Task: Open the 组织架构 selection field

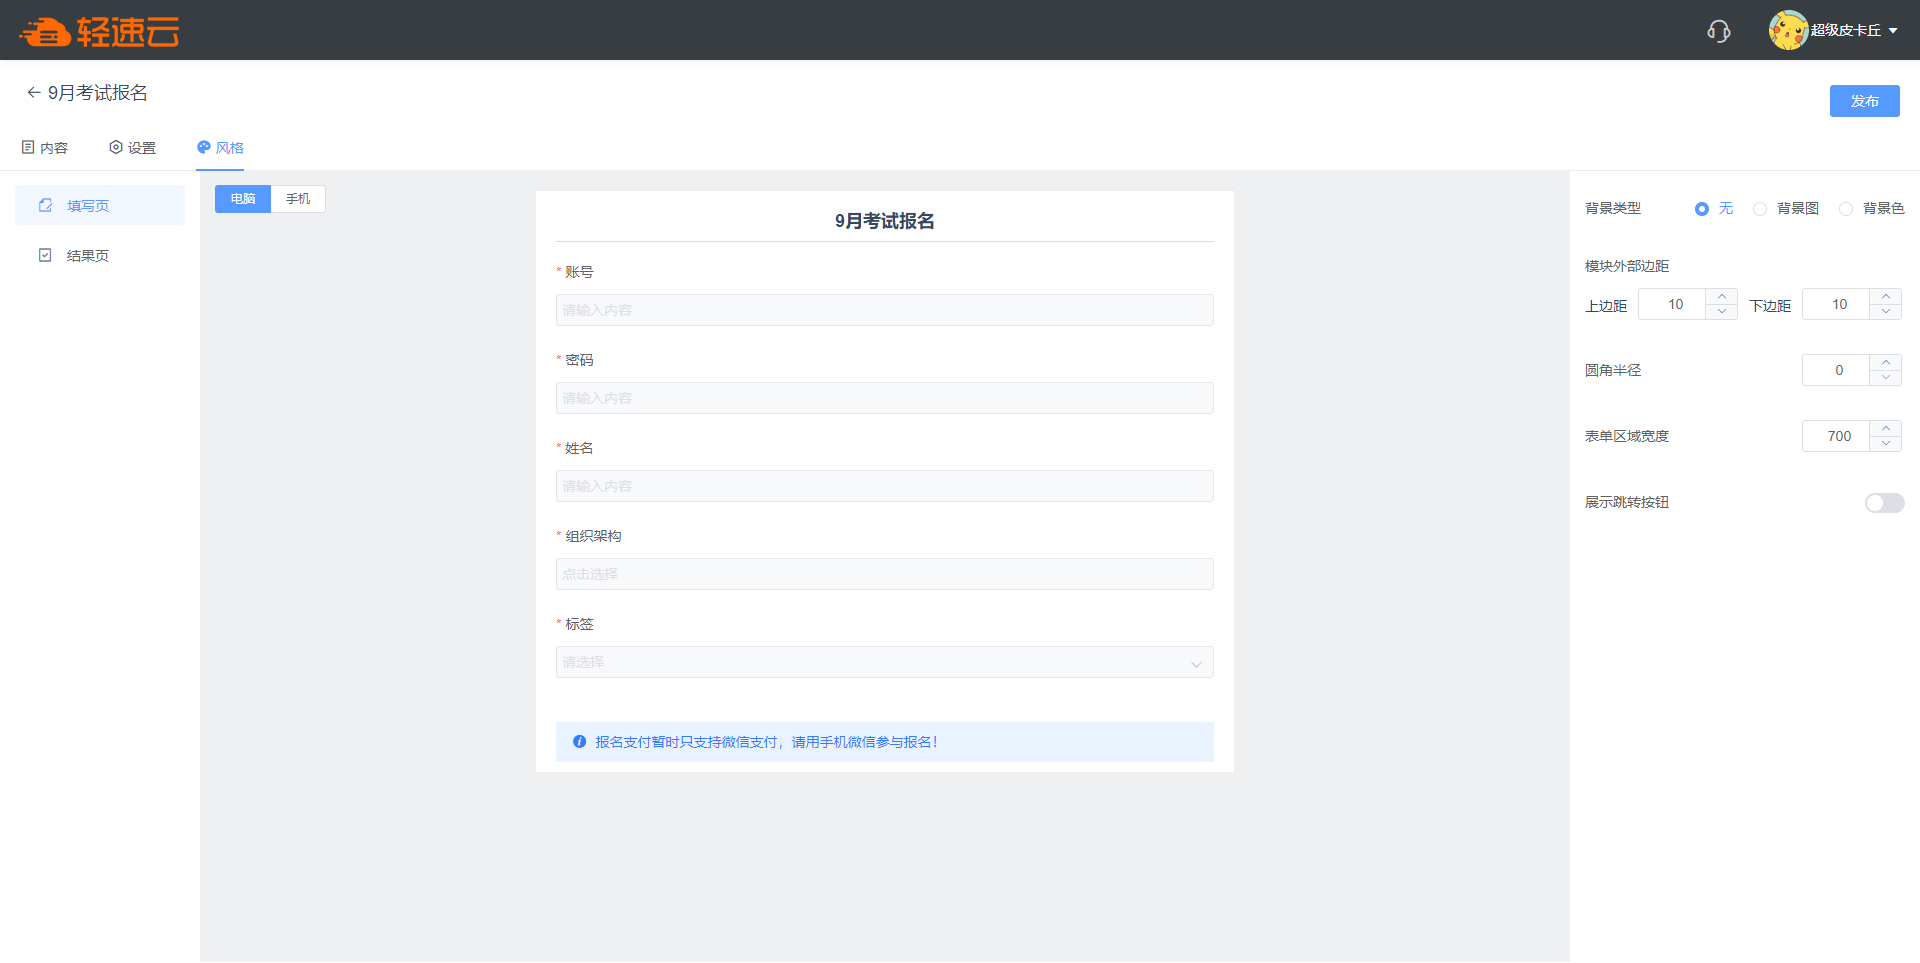Action: pyautogui.click(x=884, y=574)
